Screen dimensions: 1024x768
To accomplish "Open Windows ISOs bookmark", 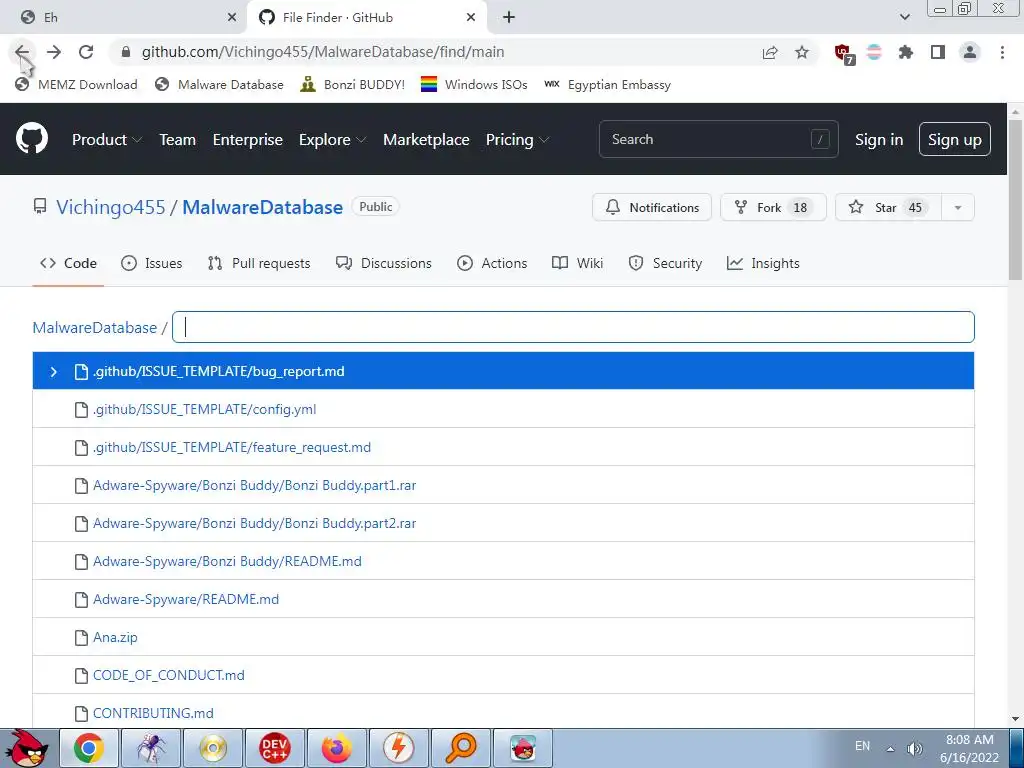I will pyautogui.click(x=474, y=85).
